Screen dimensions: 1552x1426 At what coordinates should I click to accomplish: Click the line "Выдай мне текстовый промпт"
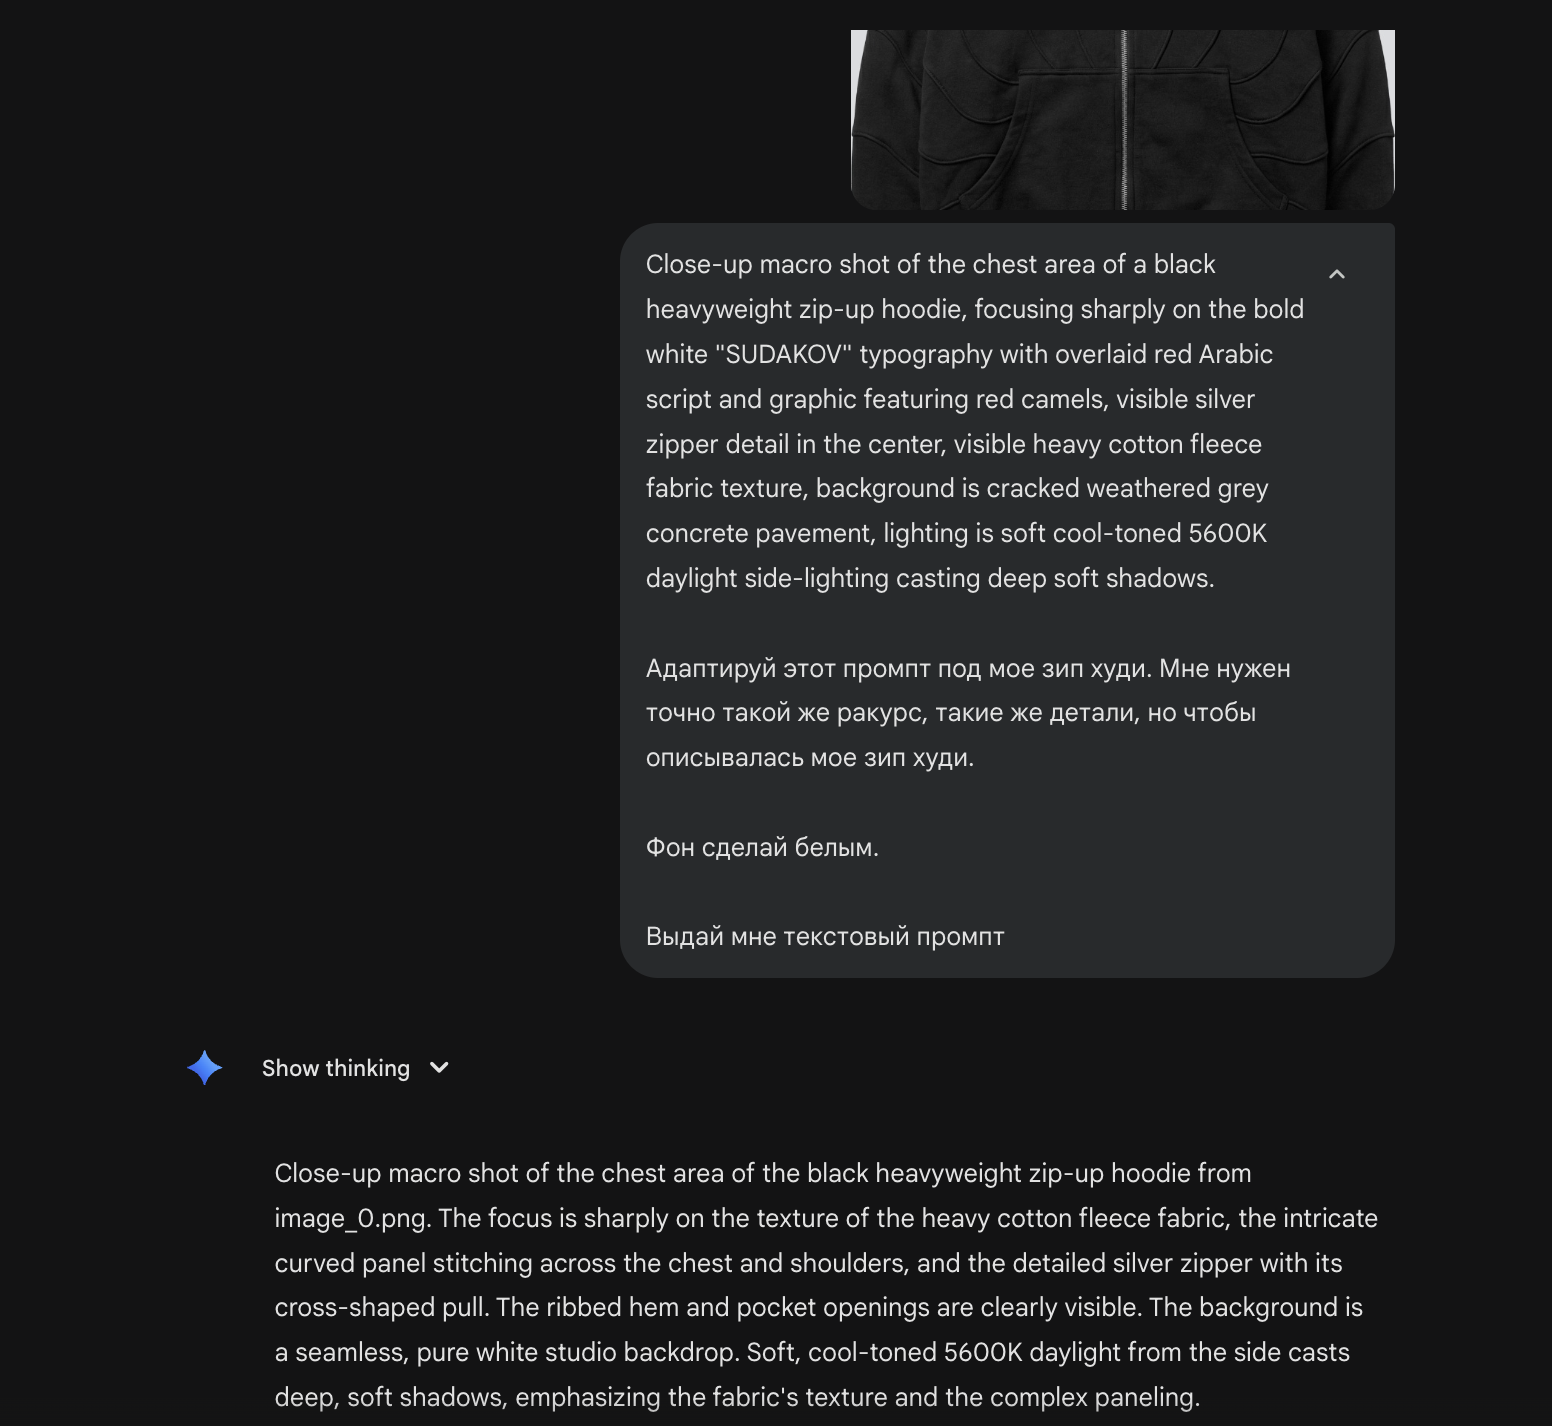click(825, 937)
